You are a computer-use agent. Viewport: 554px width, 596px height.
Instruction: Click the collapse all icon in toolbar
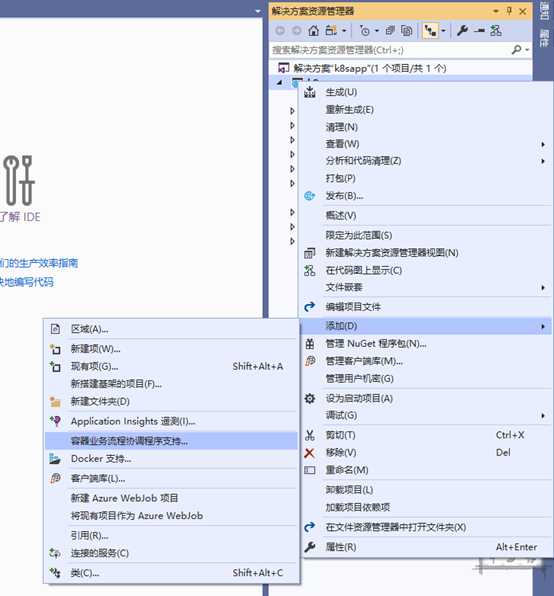click(x=390, y=30)
